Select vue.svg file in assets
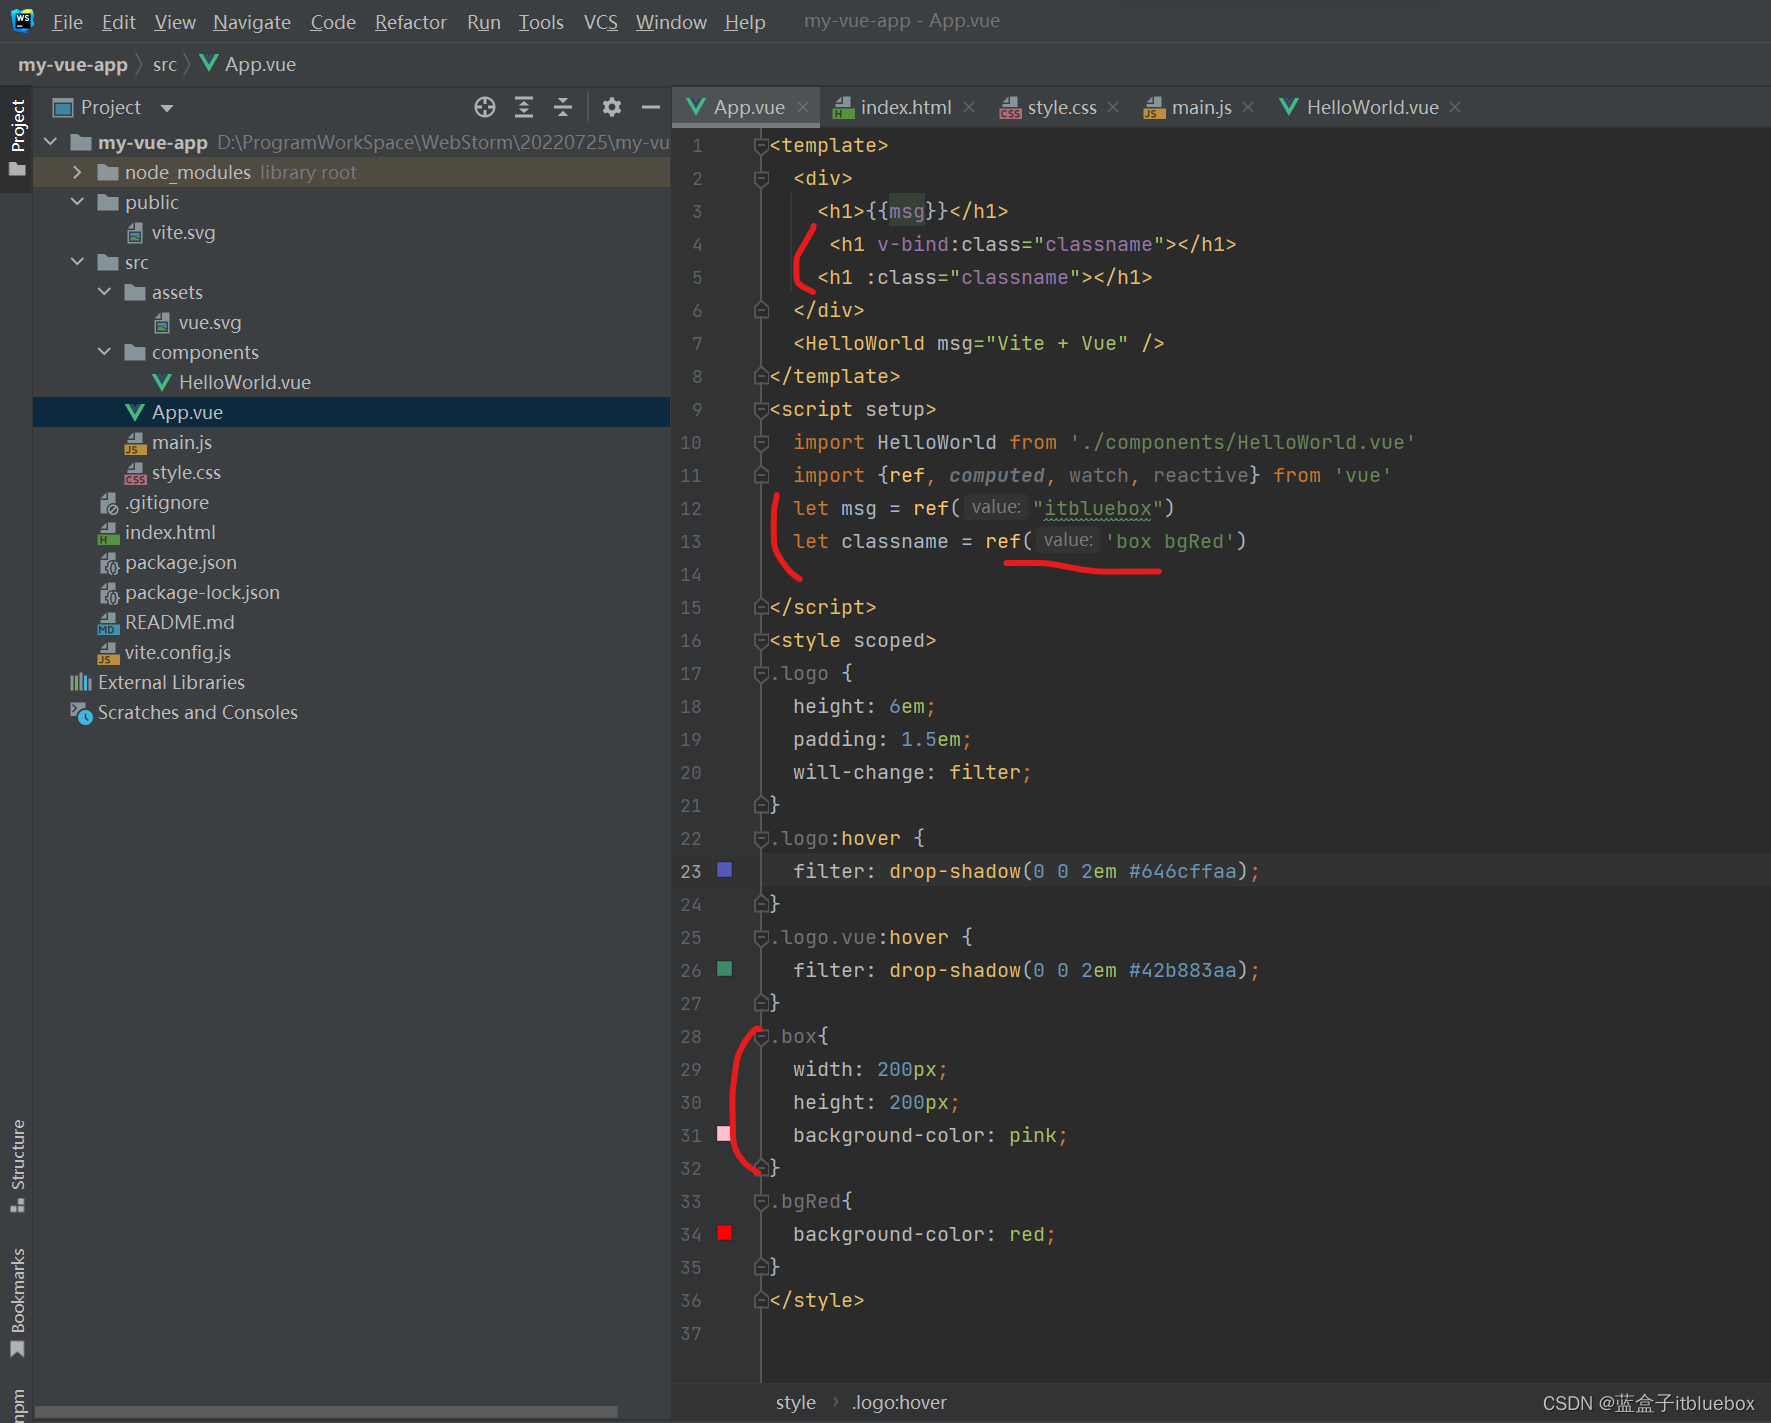Screen dimensions: 1771x1423 210,322
